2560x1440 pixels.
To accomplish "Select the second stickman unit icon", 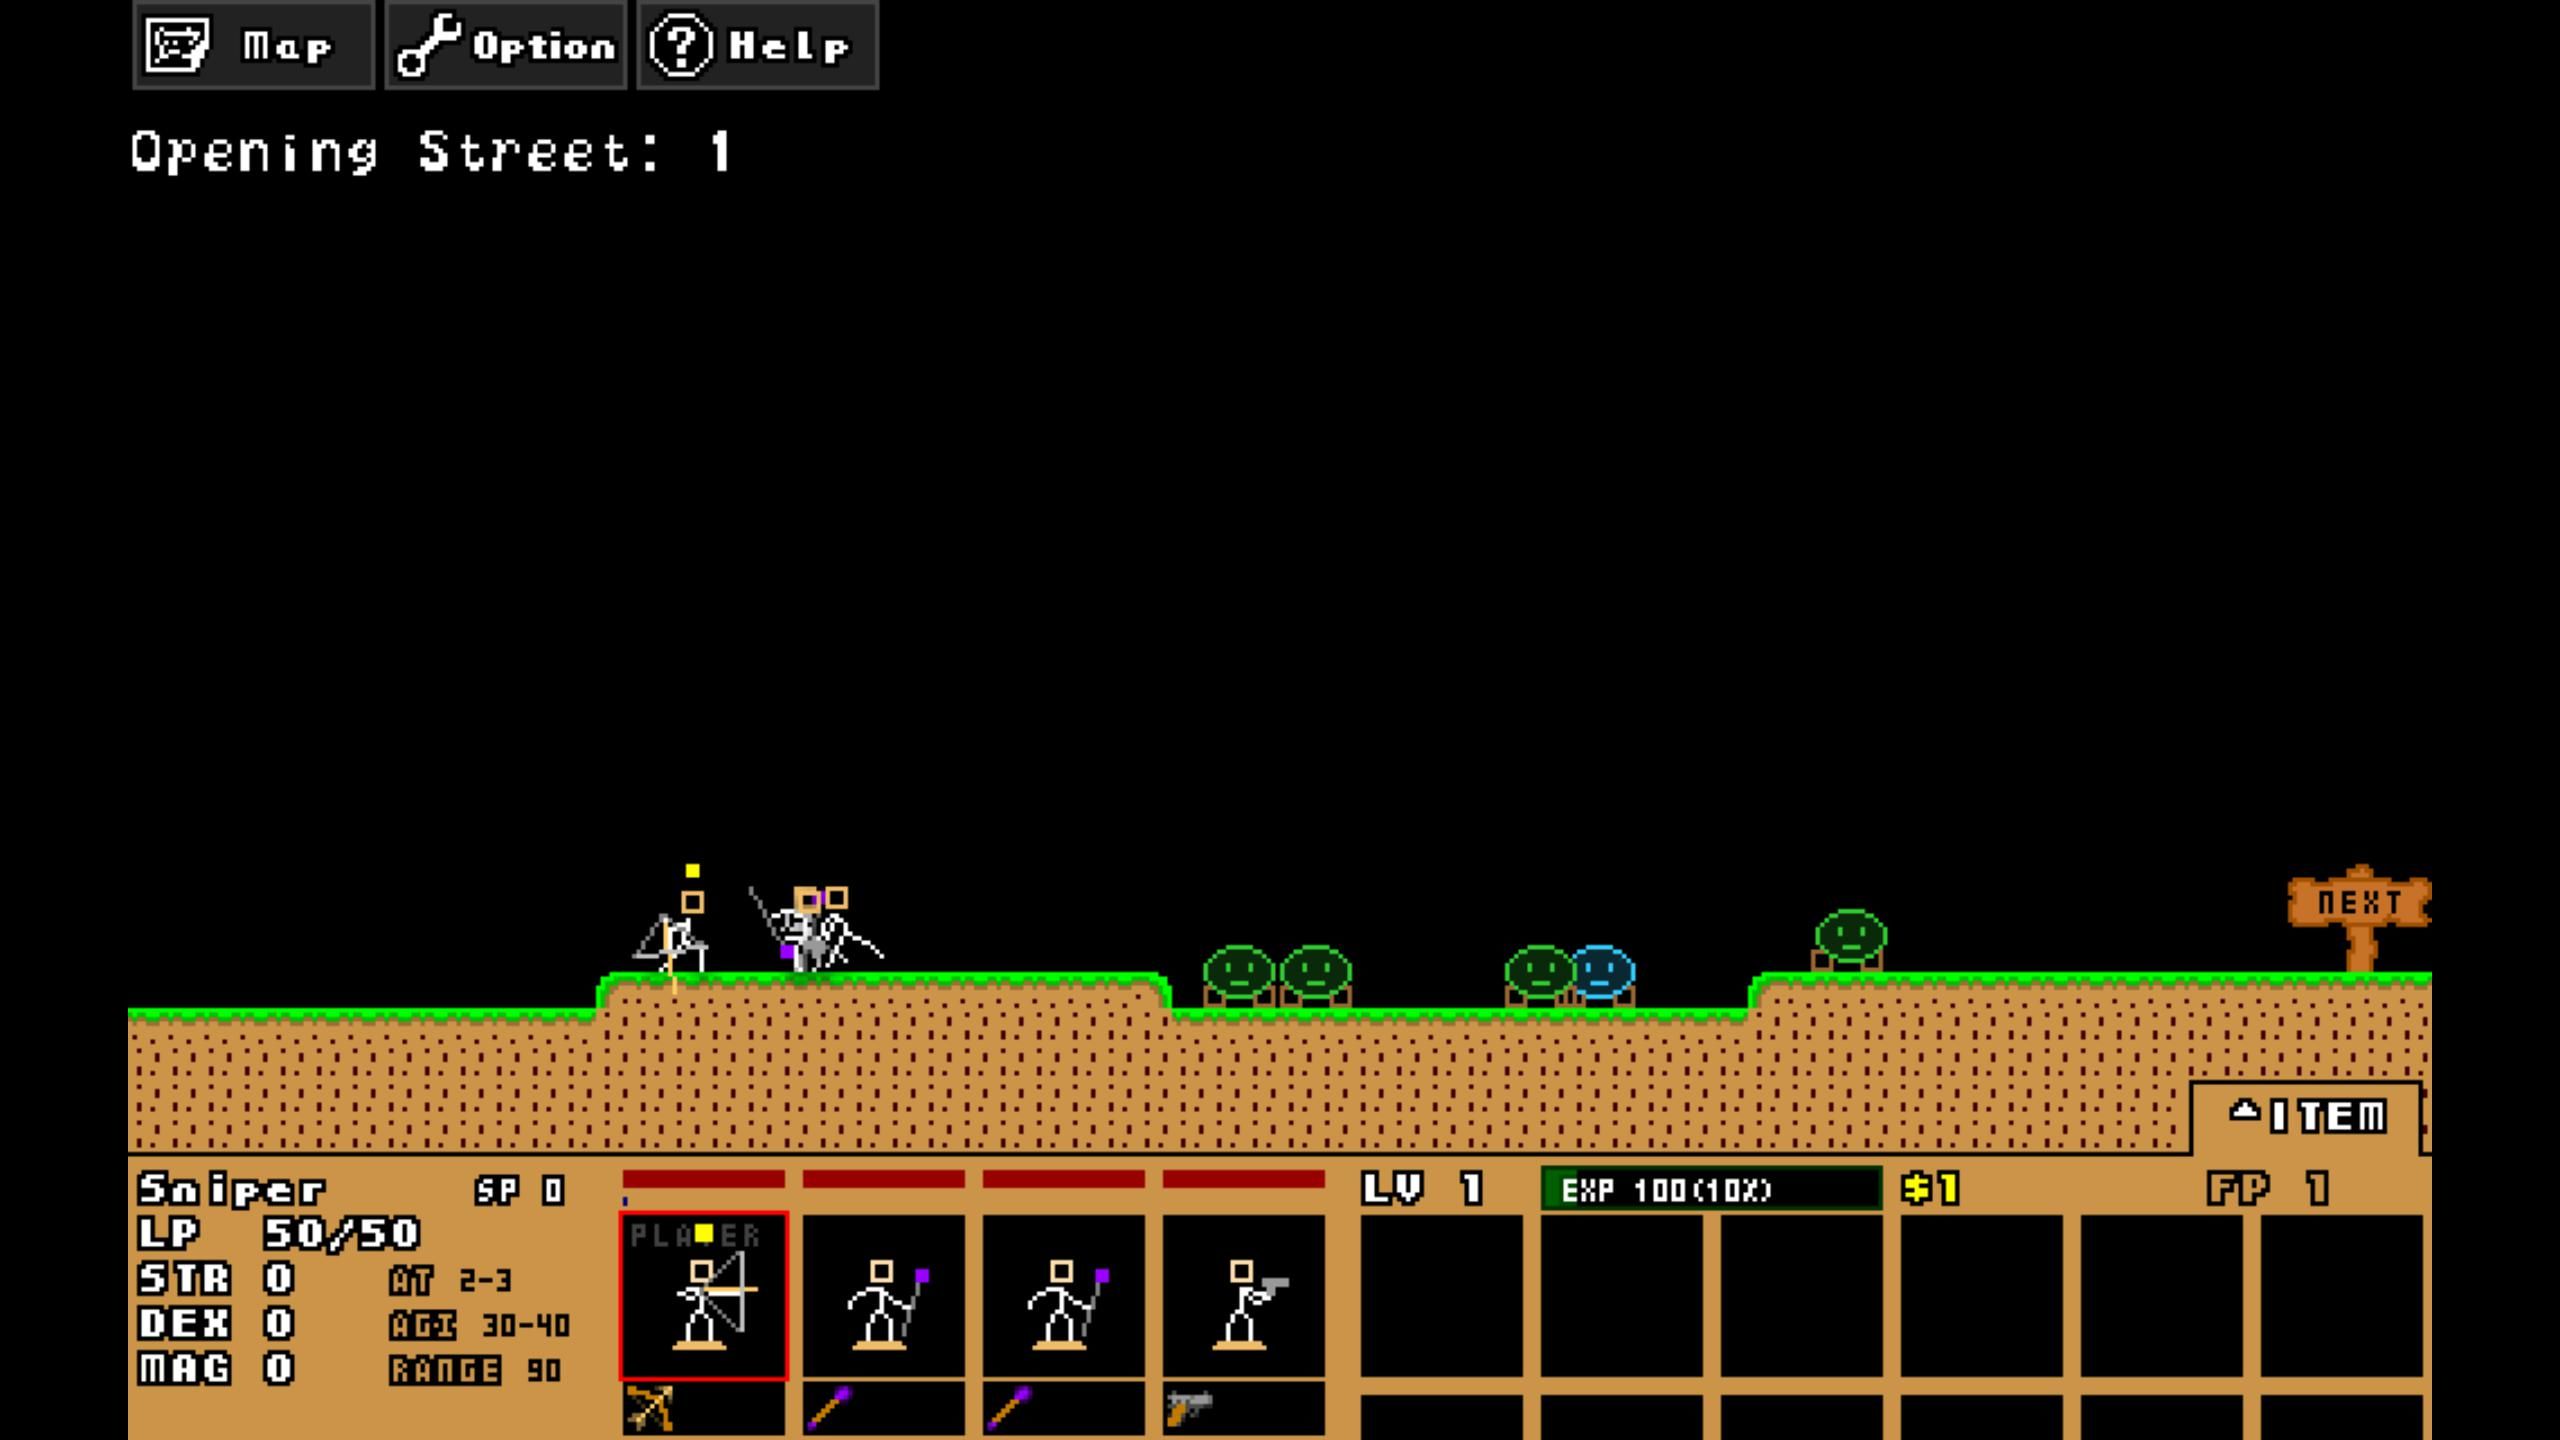I will point(881,1292).
